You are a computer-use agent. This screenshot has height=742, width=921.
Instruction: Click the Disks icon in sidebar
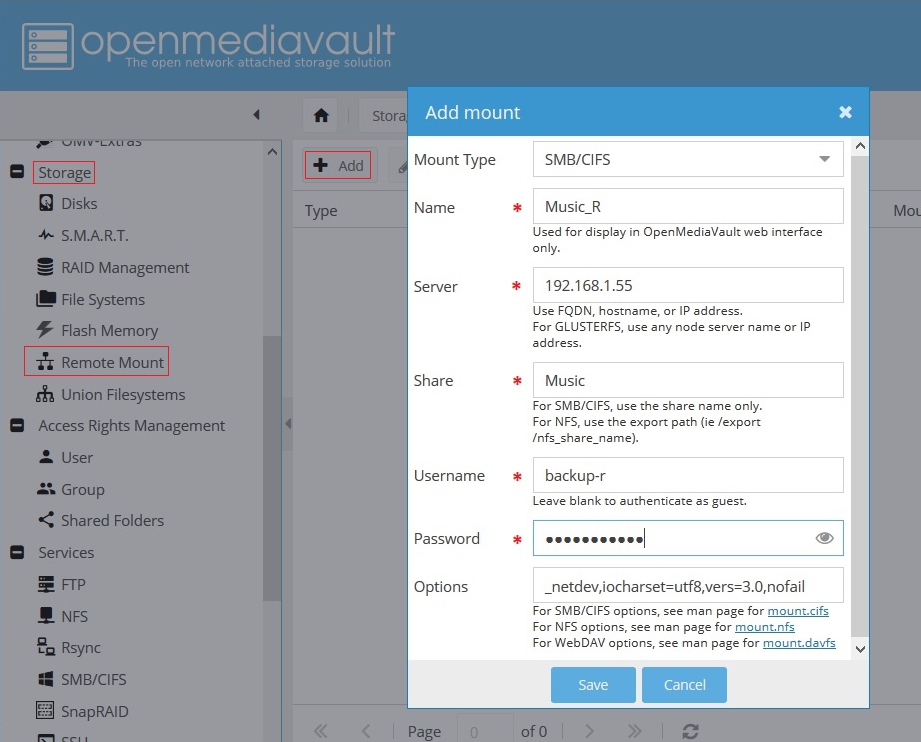(45, 203)
